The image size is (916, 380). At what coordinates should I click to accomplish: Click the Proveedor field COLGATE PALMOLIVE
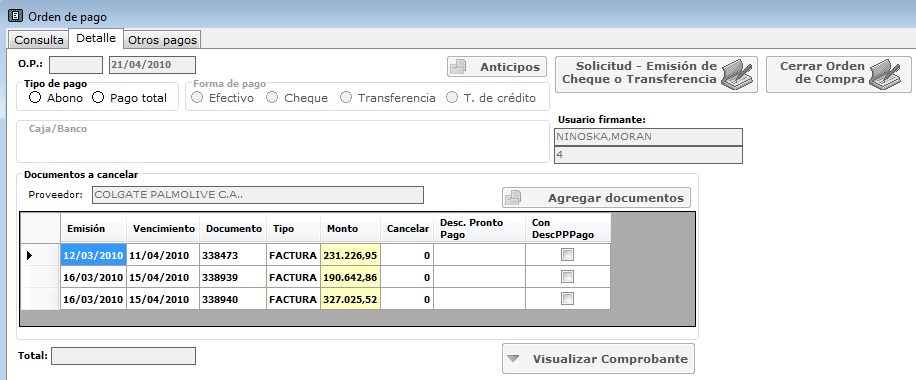[258, 195]
